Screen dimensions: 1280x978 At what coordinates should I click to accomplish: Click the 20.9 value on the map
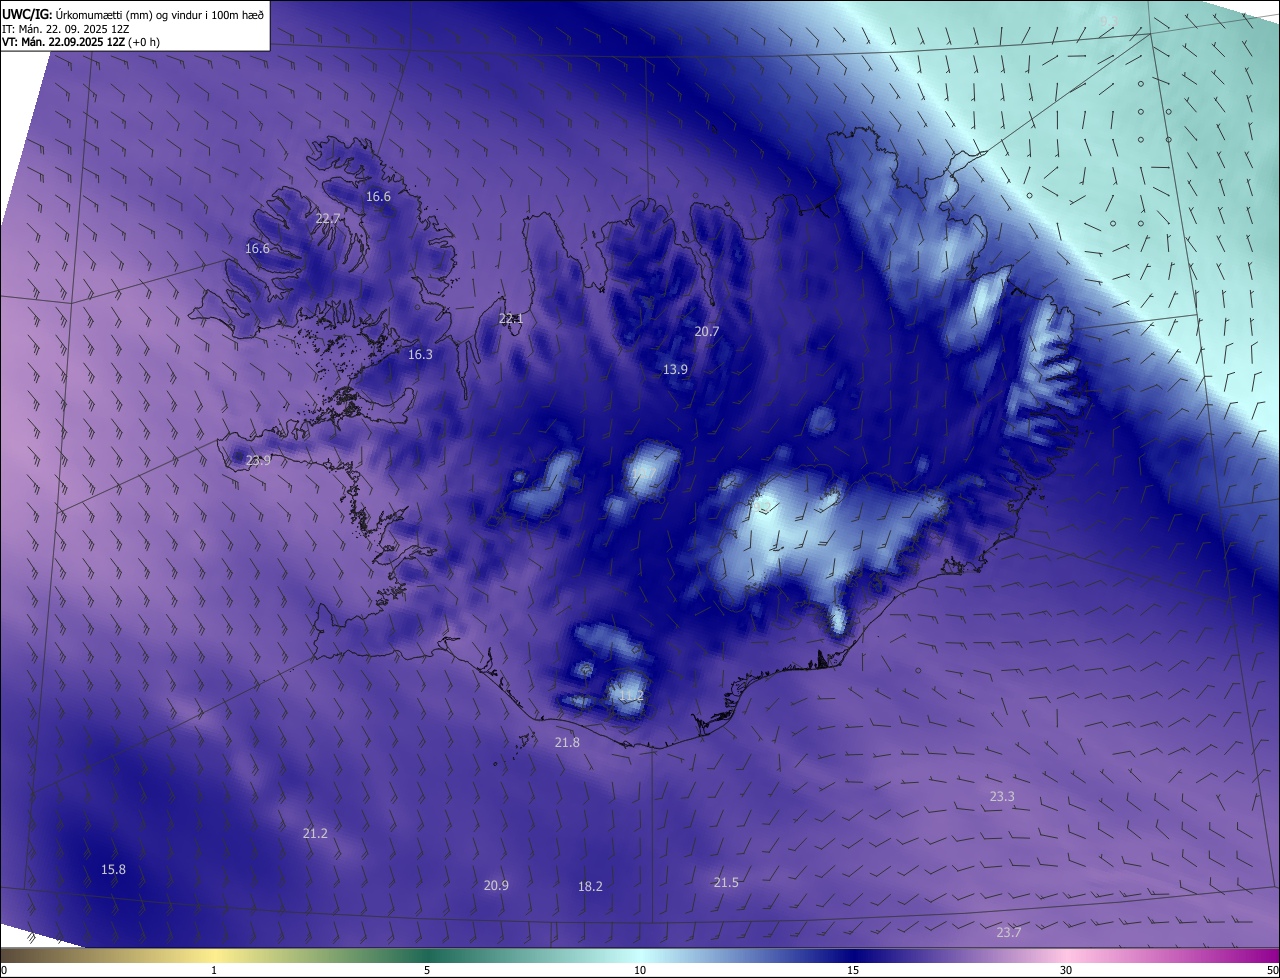click(496, 885)
